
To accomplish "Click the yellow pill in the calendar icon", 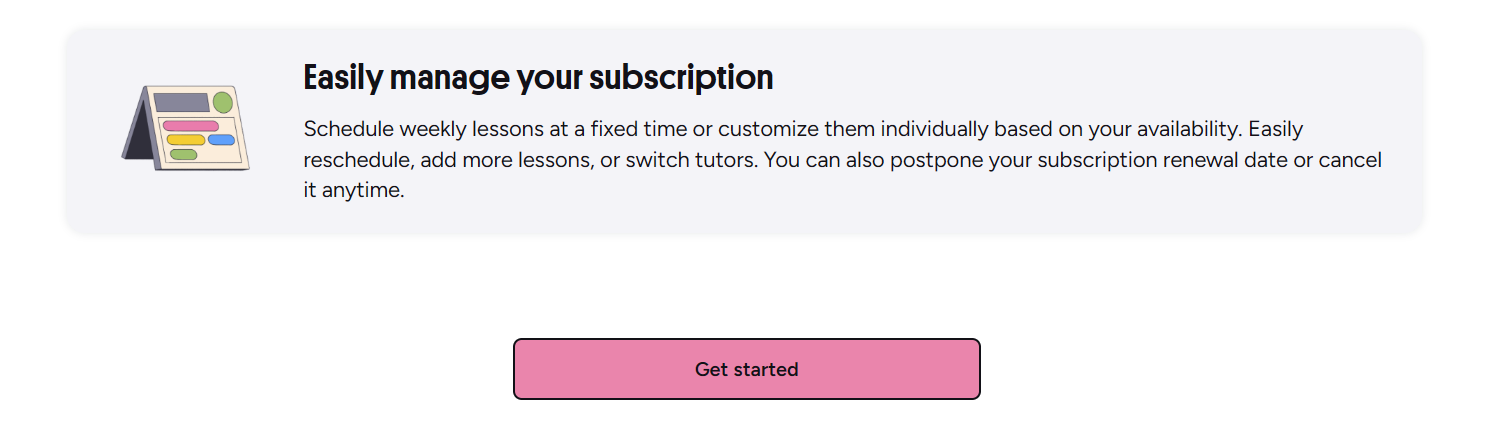I will pos(186,140).
